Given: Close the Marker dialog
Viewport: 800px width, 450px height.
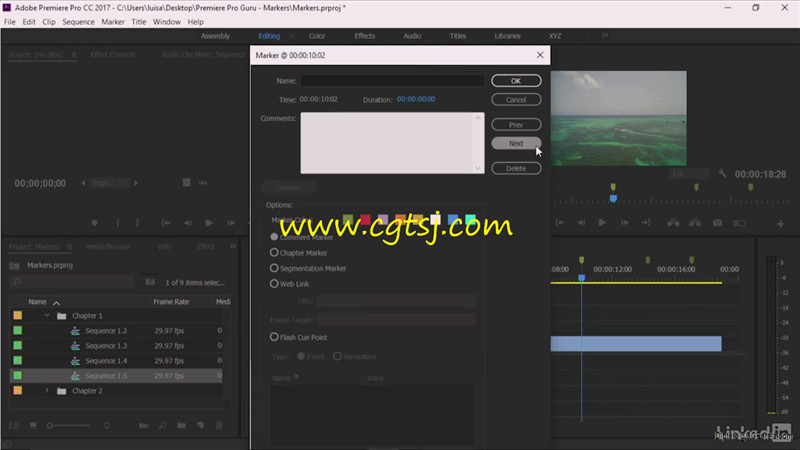Looking at the screenshot, I should (540, 55).
